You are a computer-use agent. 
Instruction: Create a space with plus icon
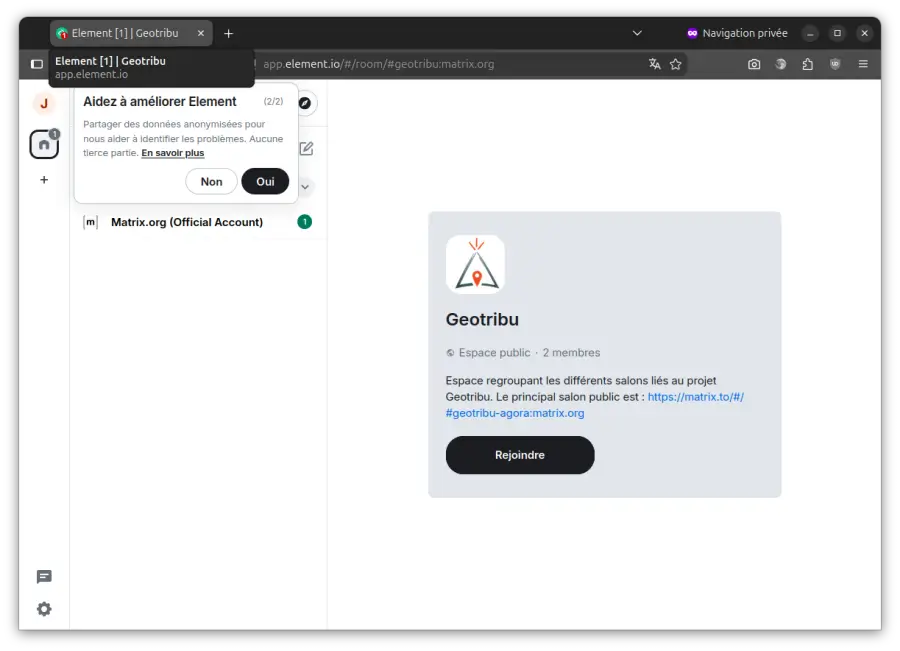[x=44, y=180]
